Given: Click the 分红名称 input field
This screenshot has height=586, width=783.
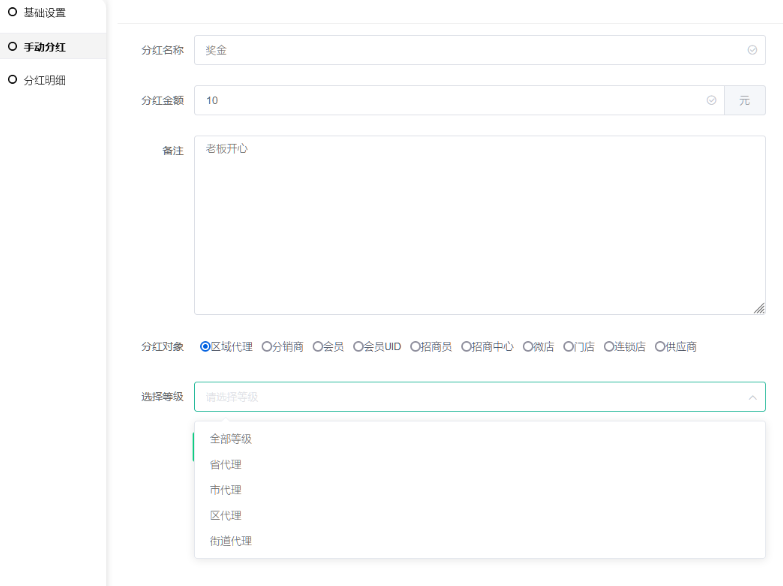Looking at the screenshot, I should [x=470, y=50].
